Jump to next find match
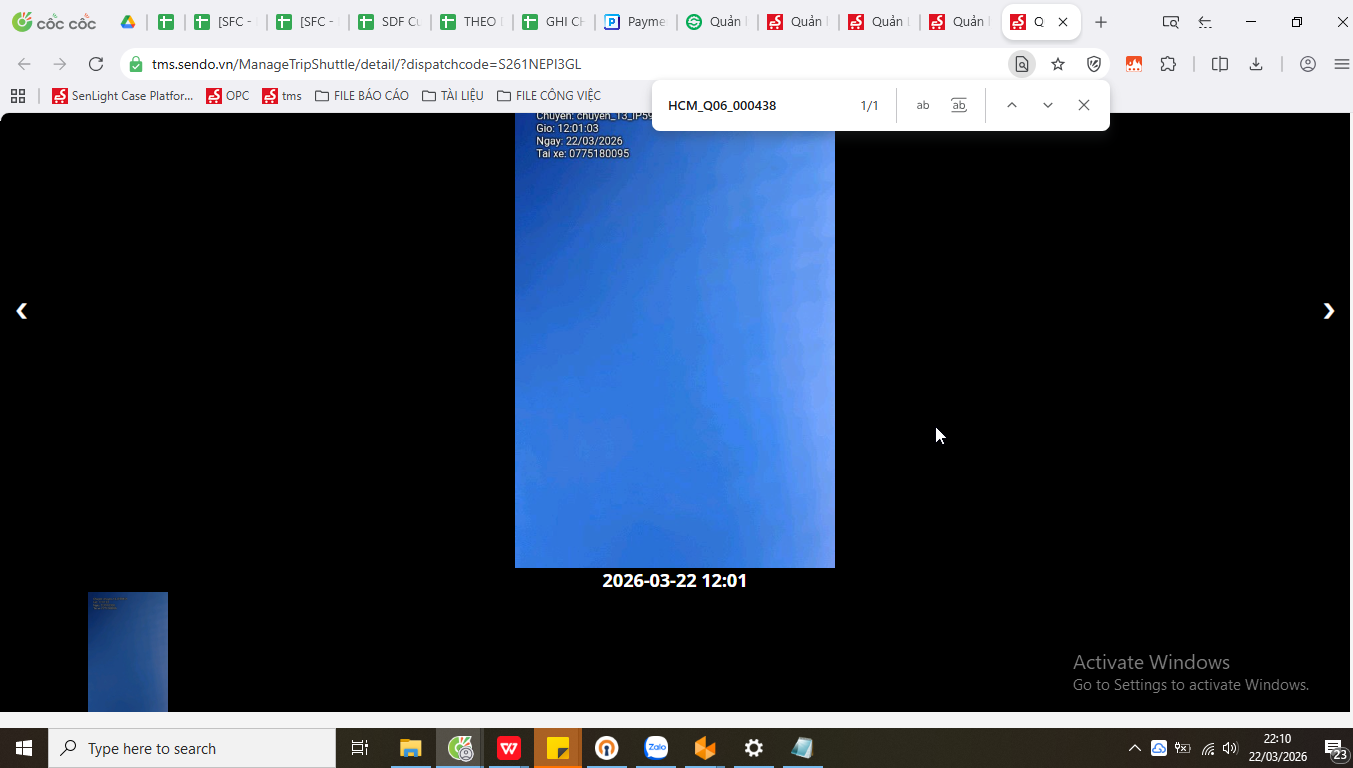1353x768 pixels. pos(1047,105)
